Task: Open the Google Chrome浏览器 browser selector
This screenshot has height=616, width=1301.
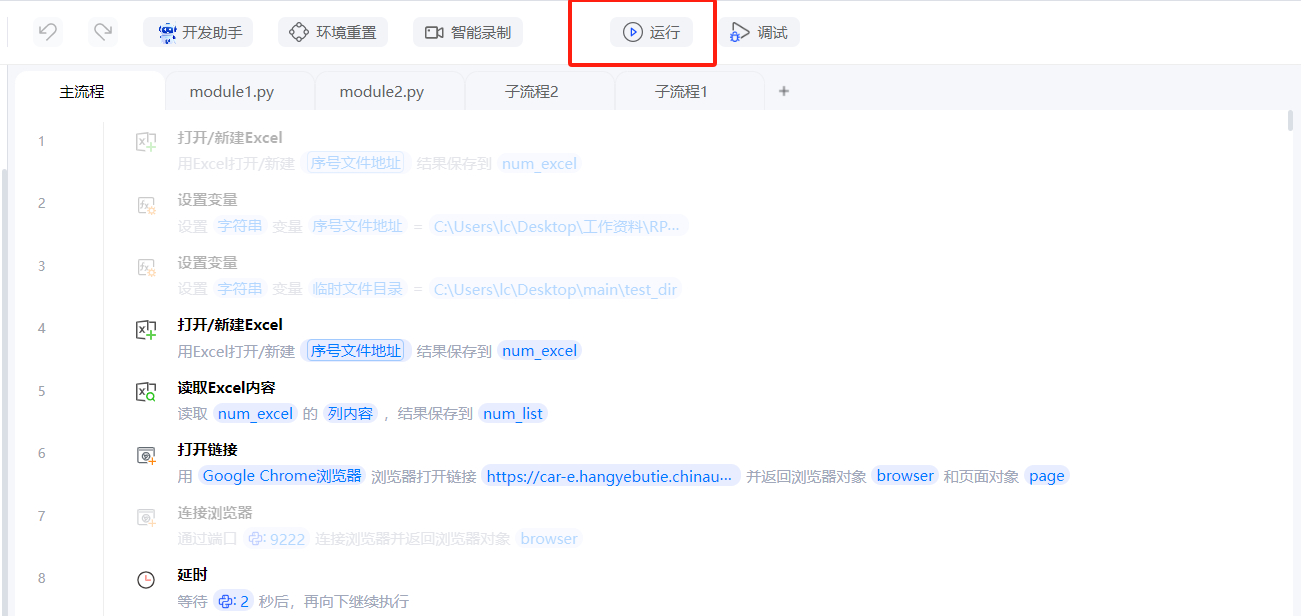Action: pyautogui.click(x=282, y=476)
